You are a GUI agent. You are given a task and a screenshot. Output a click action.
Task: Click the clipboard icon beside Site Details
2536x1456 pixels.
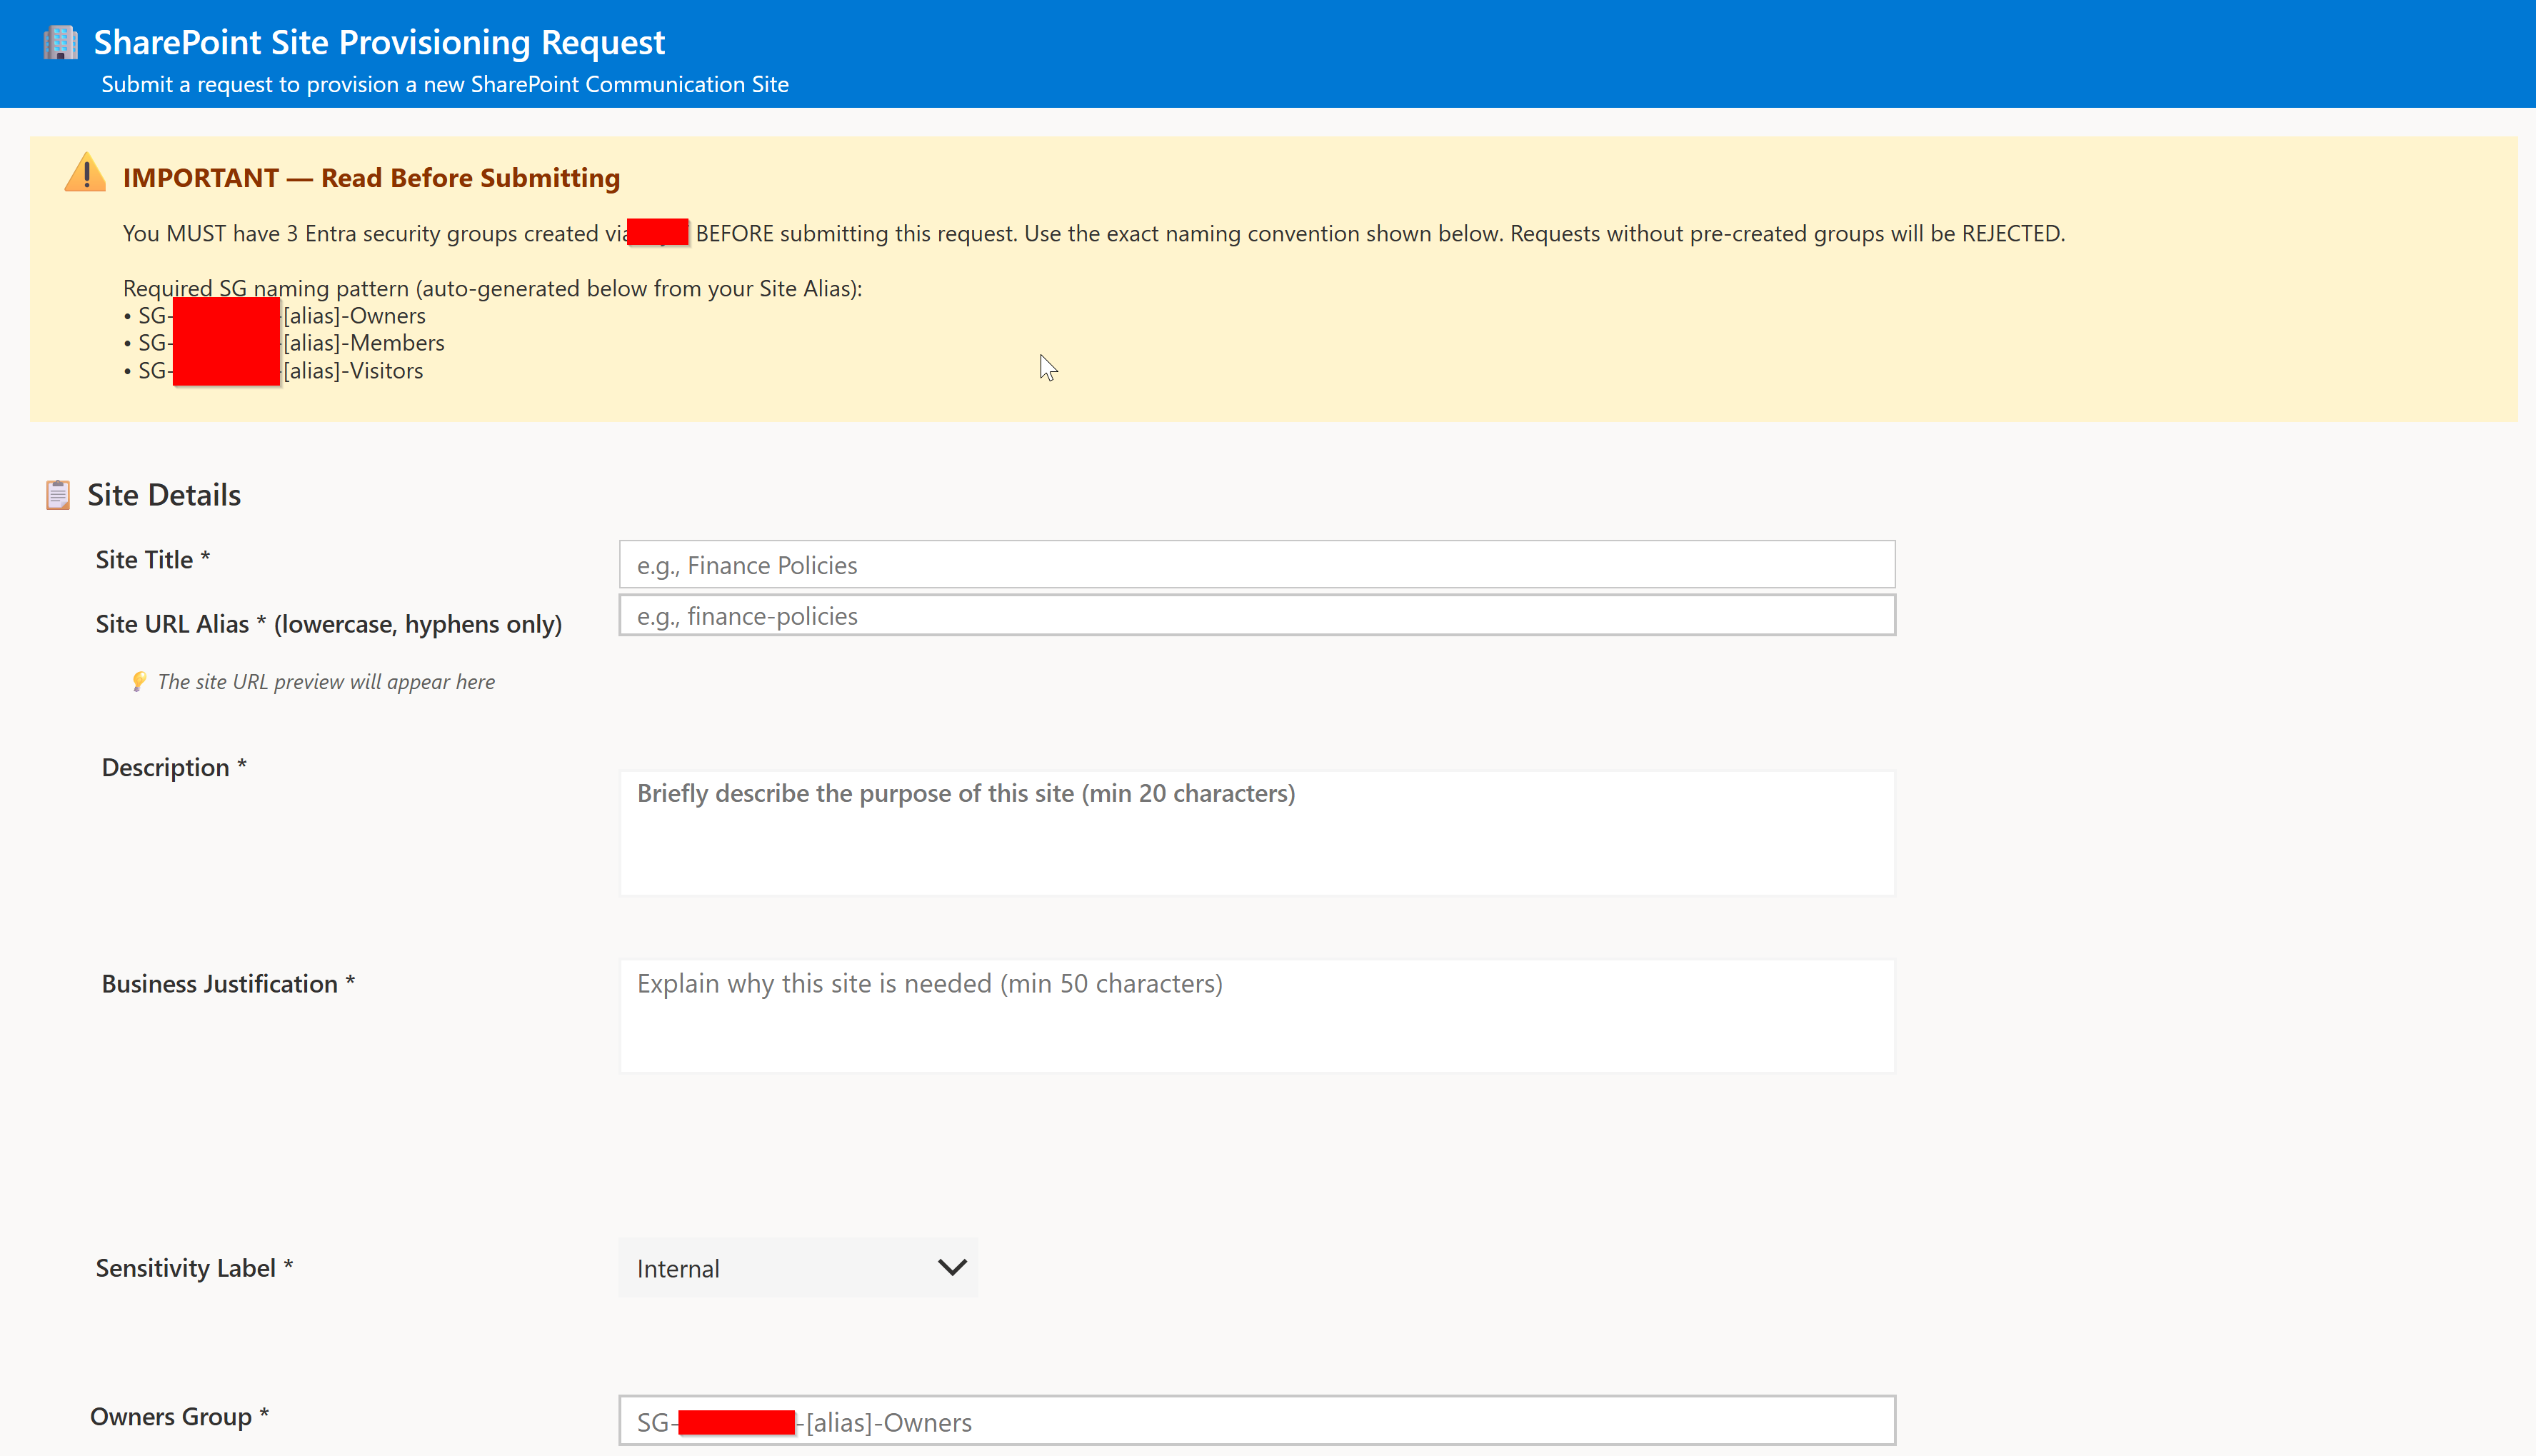tap(58, 495)
